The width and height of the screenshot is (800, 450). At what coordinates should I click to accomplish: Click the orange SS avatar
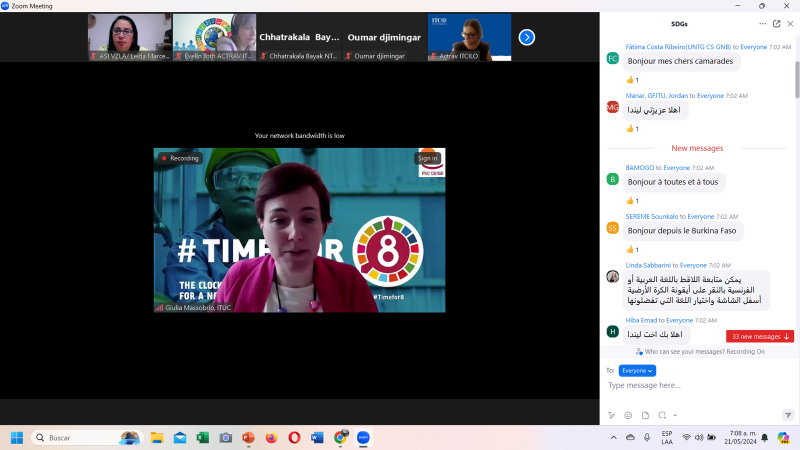(613, 228)
